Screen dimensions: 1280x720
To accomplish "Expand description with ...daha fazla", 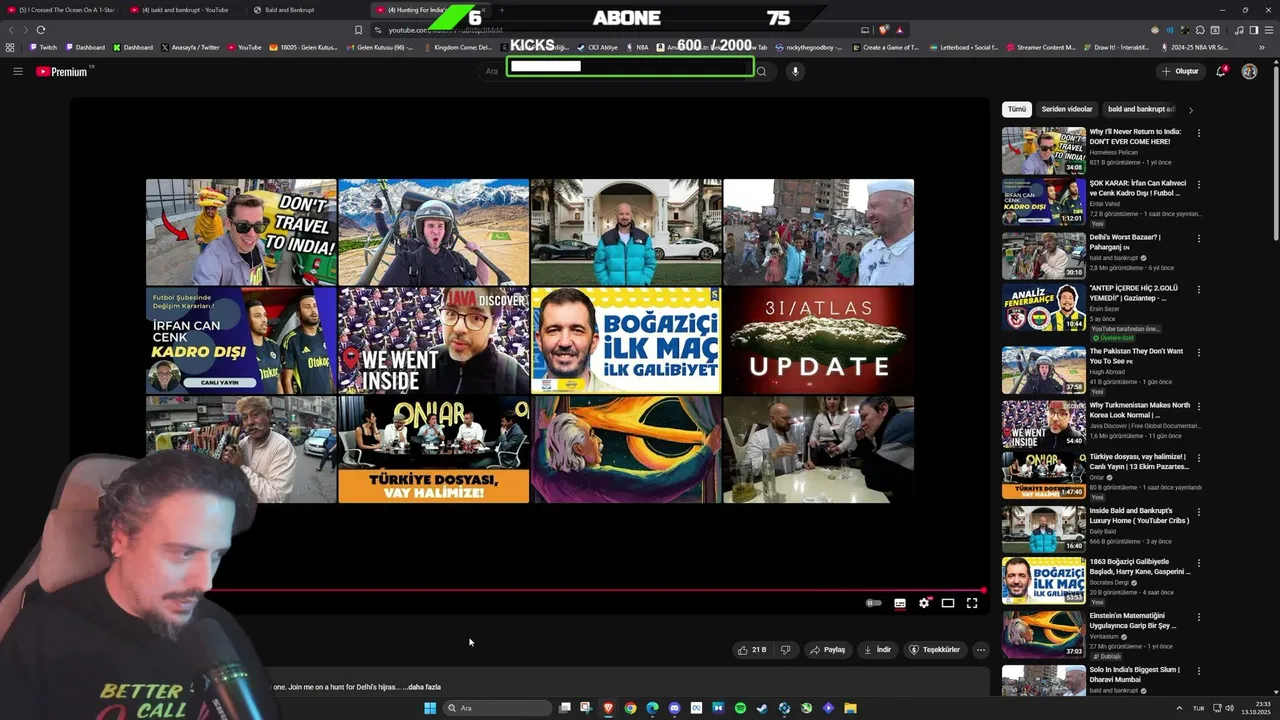I will (x=421, y=687).
